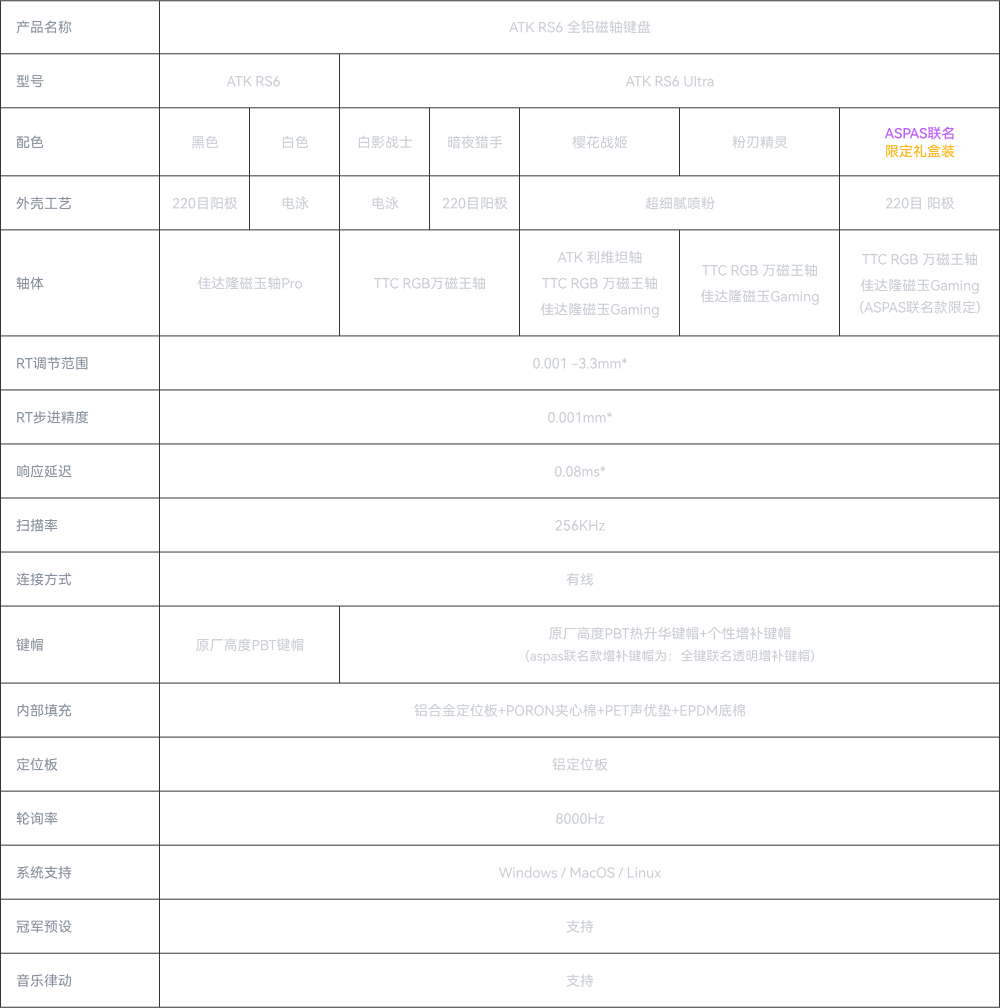Screen dimensions: 1000x1008
Task: Select the 白色 color cell
Action: [x=294, y=142]
